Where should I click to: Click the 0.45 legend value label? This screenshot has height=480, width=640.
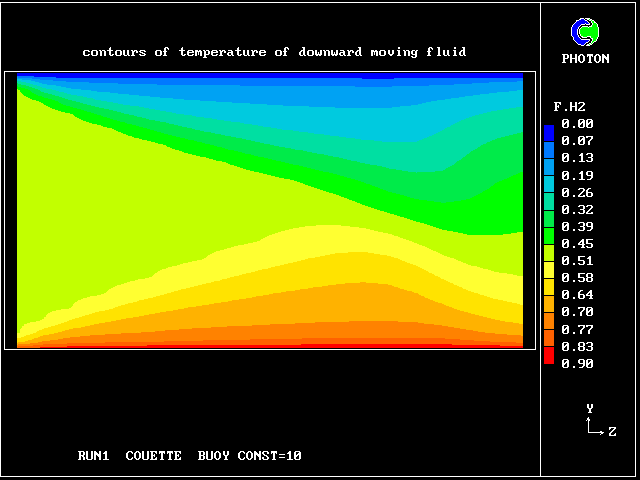point(578,243)
